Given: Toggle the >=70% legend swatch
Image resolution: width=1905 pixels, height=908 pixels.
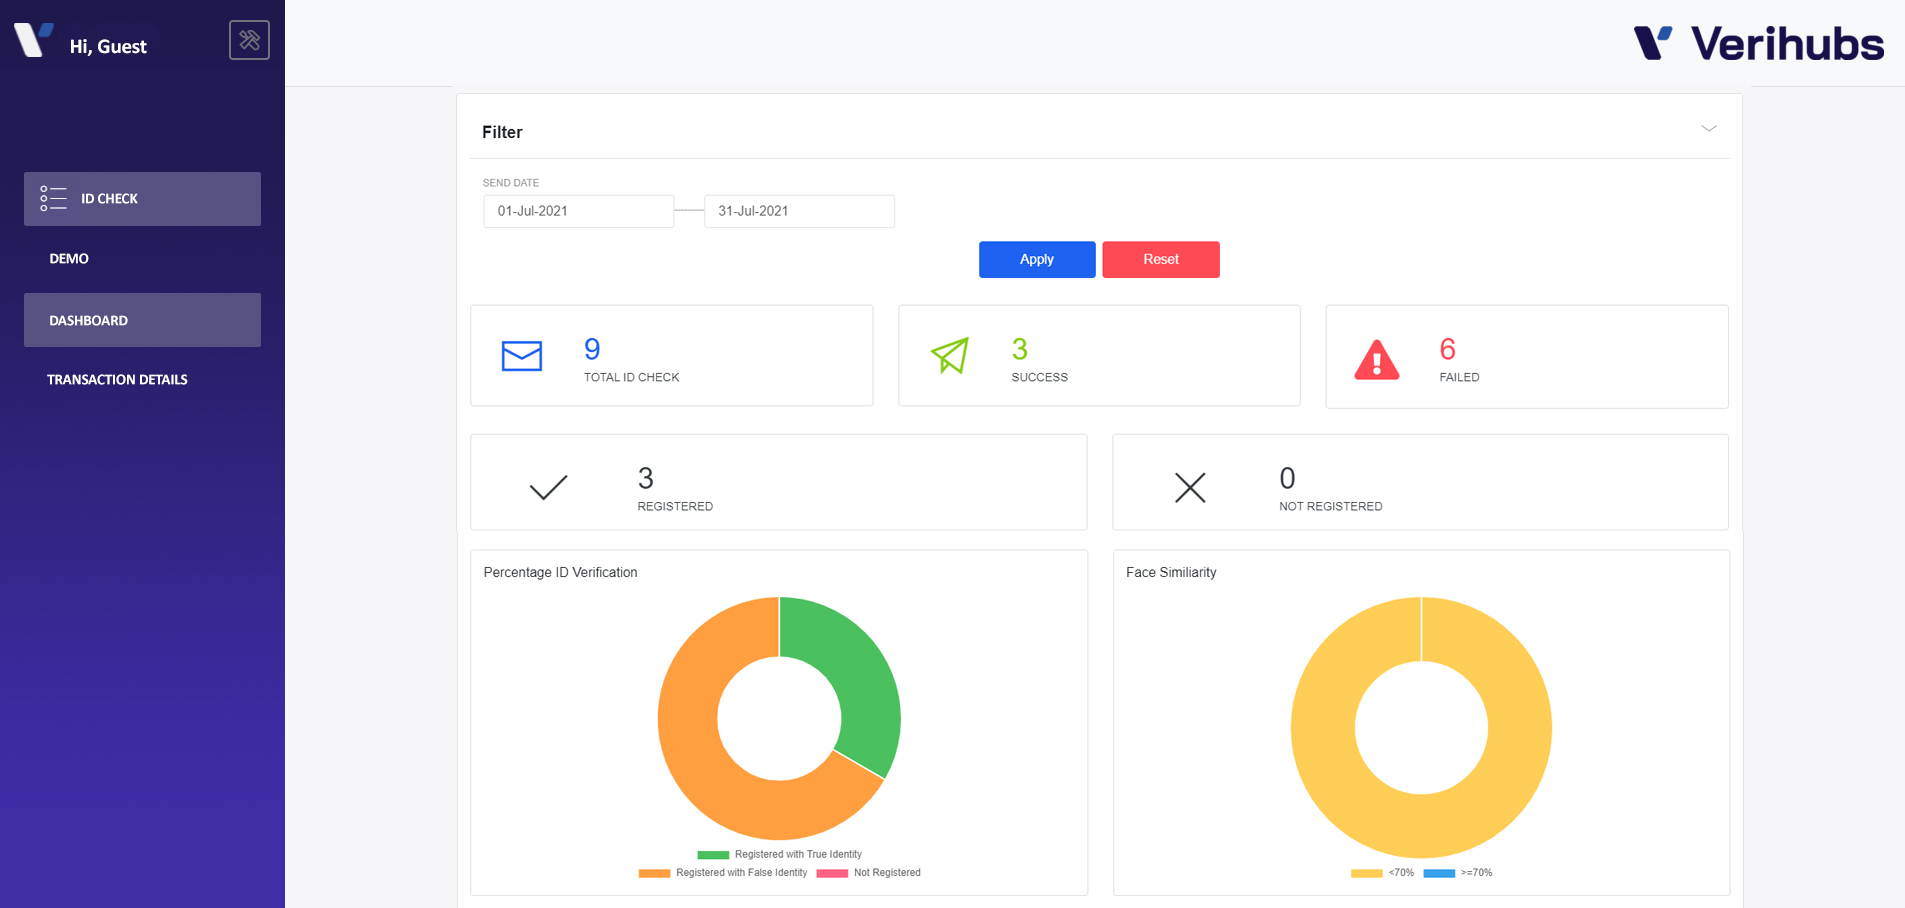Looking at the screenshot, I should [1439, 873].
